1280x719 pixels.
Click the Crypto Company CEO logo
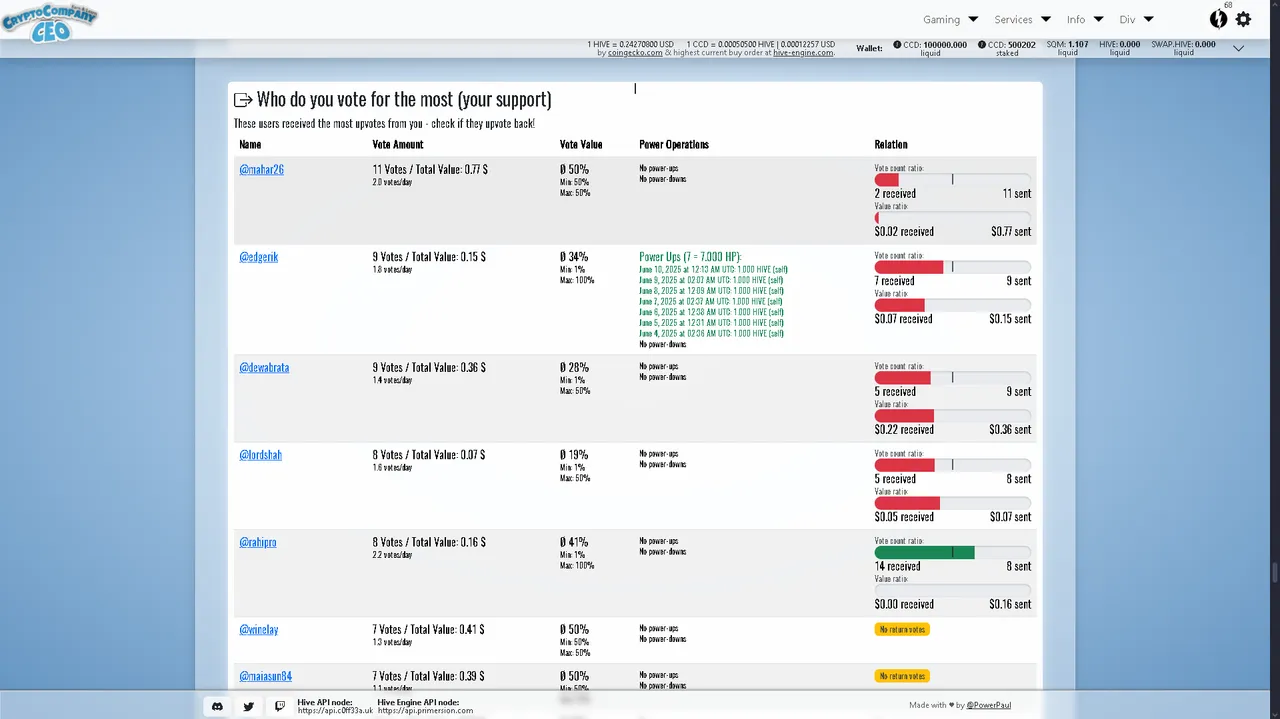click(x=49, y=21)
